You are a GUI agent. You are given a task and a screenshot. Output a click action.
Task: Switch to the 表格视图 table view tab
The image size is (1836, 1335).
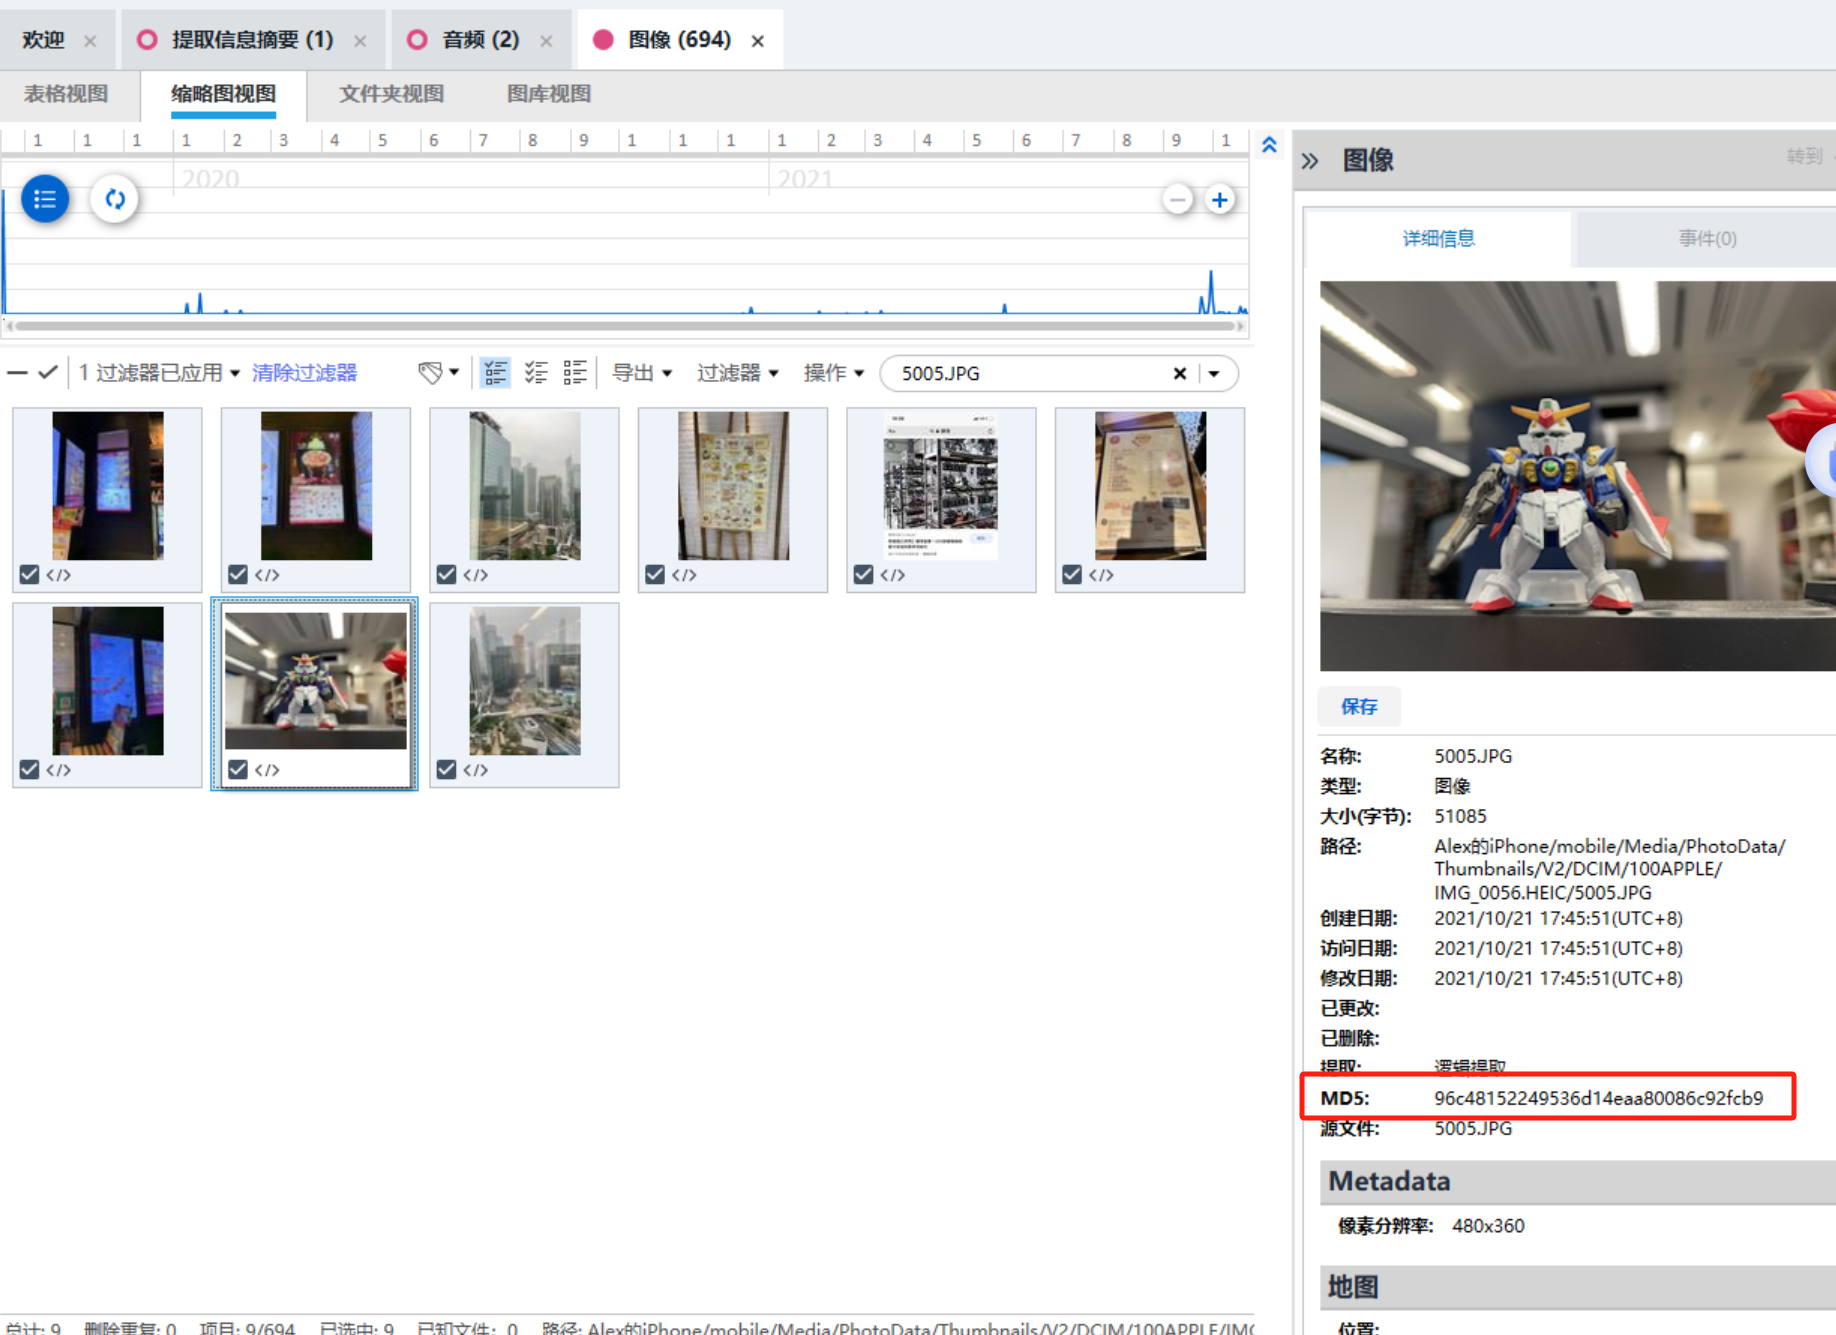[66, 94]
